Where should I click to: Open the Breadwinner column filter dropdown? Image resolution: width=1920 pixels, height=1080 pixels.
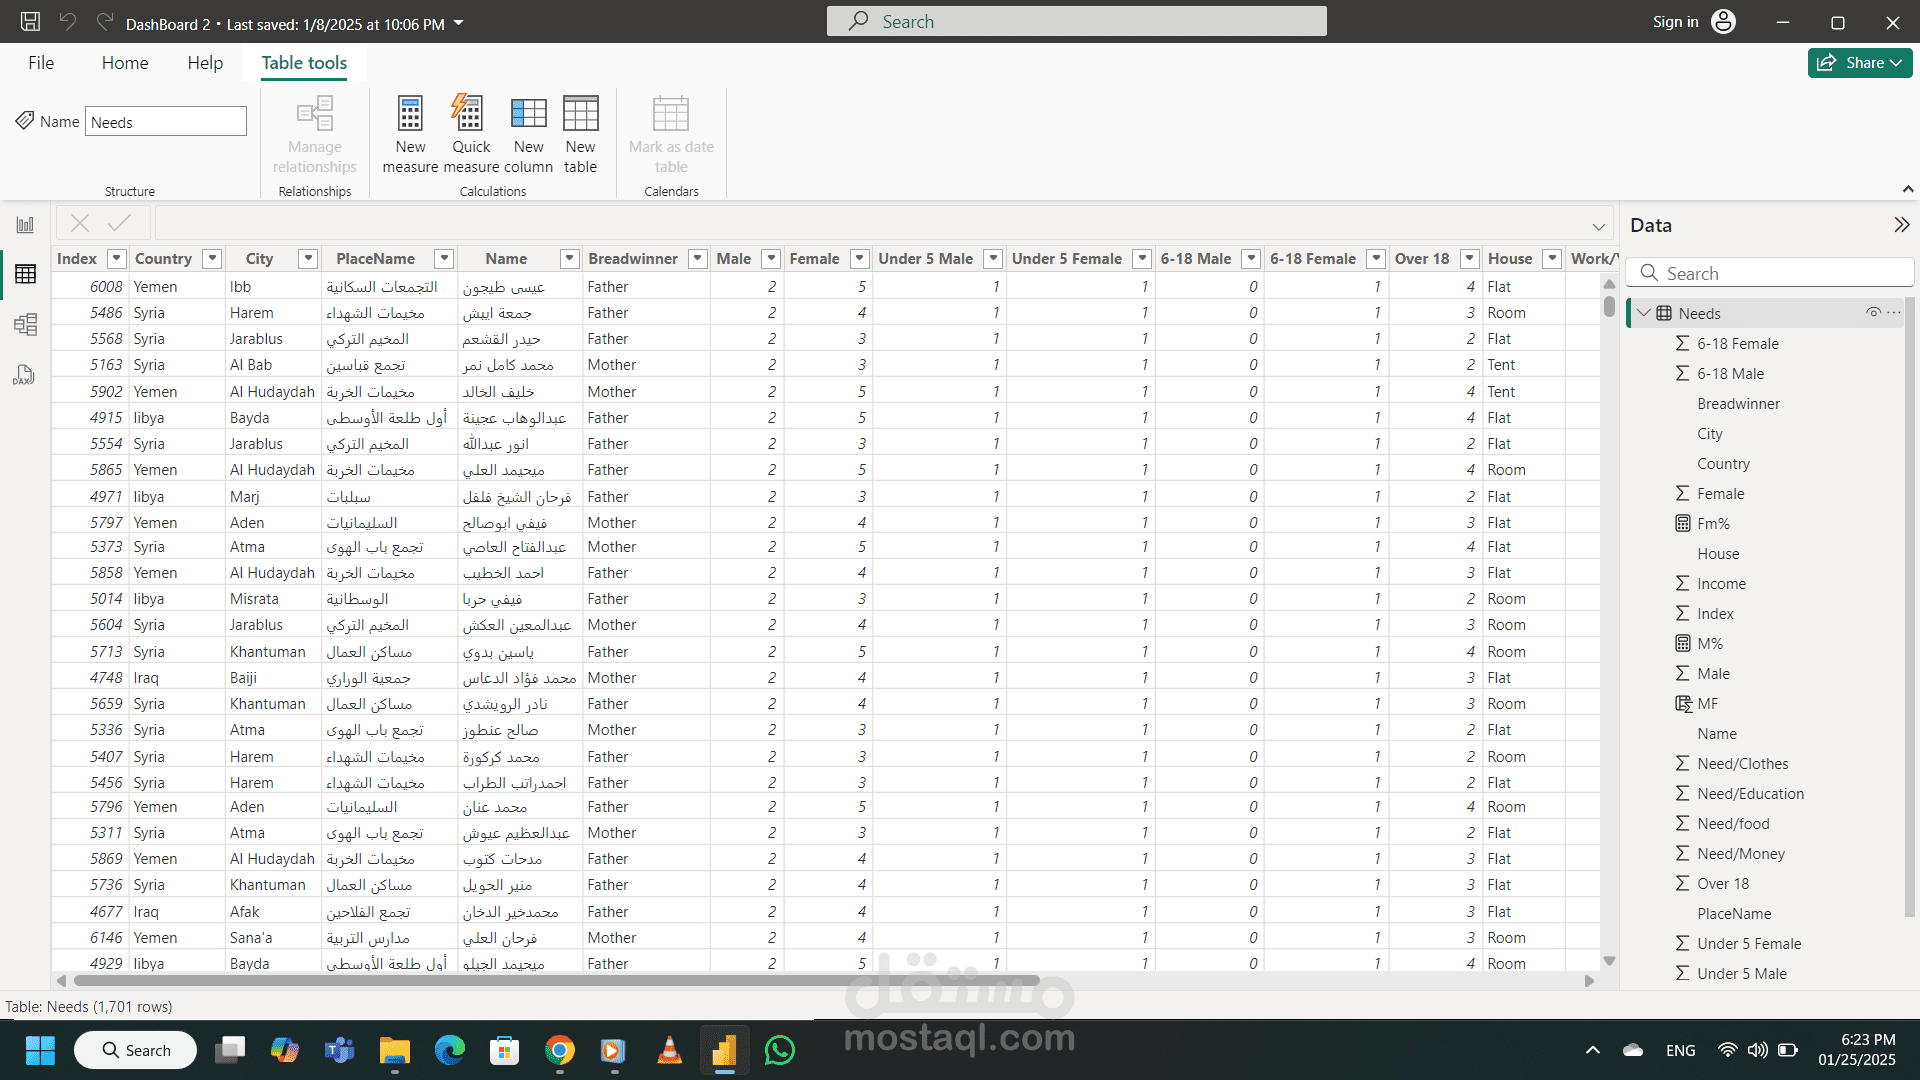tap(698, 259)
